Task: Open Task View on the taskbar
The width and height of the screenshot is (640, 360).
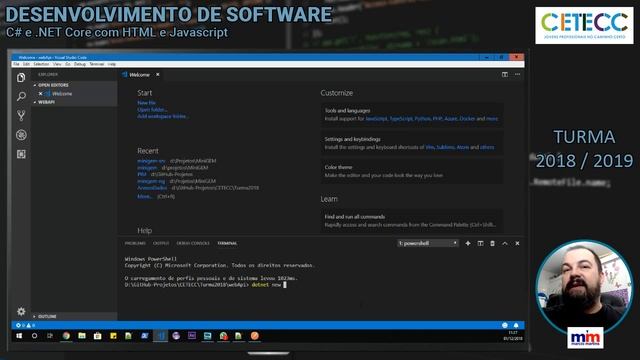Action: 50,336
